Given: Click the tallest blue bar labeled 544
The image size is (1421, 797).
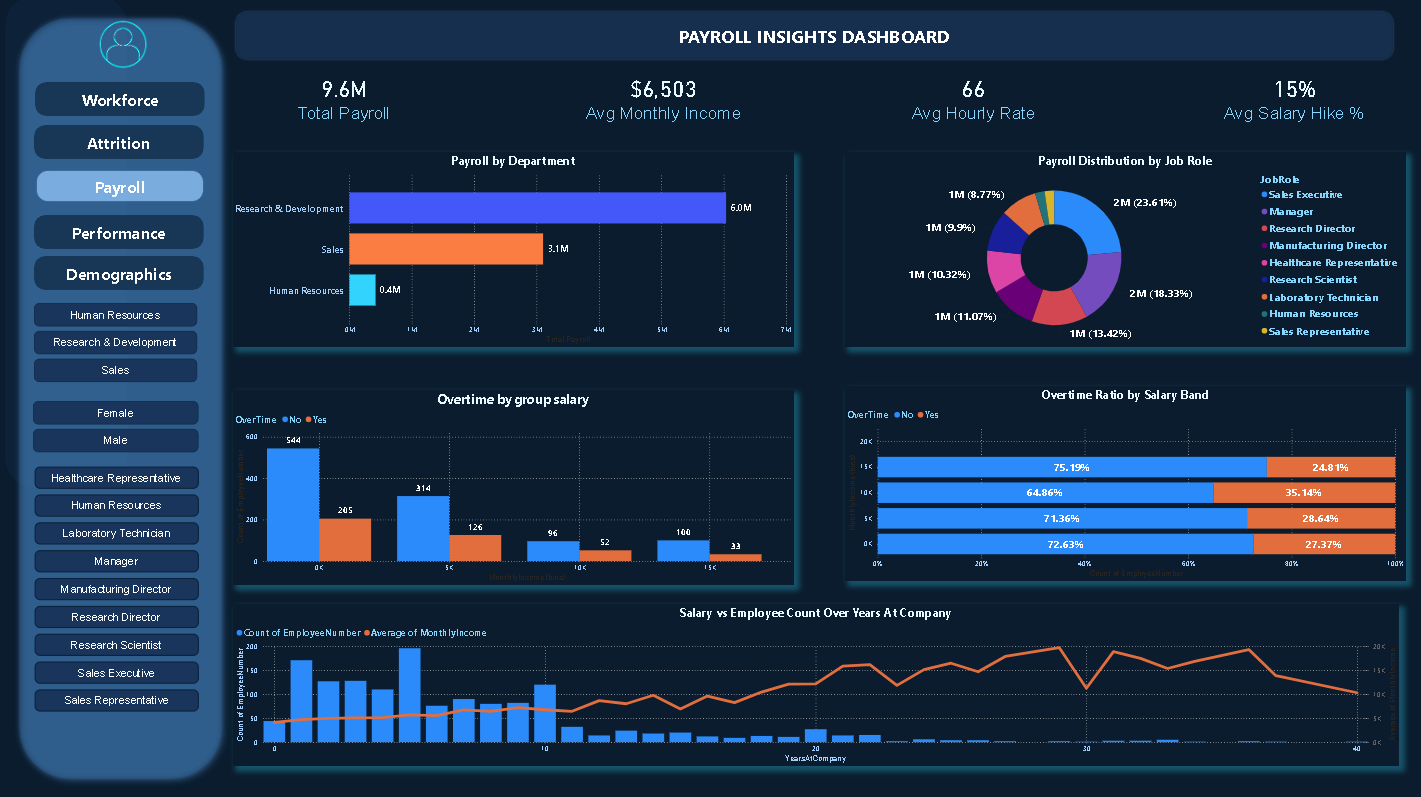Looking at the screenshot, I should pyautogui.click(x=293, y=504).
